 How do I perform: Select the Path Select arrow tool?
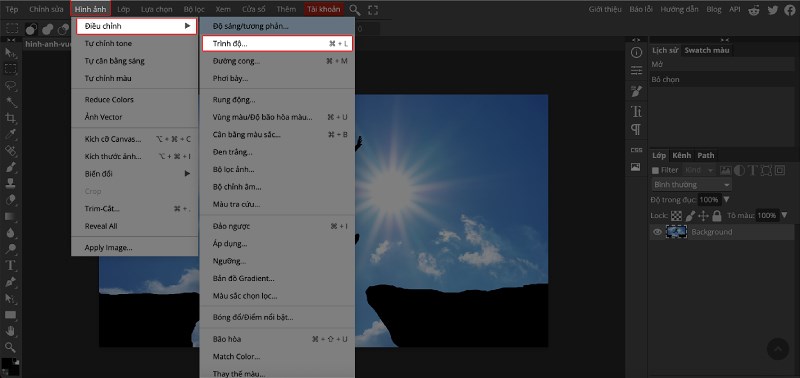[11, 298]
